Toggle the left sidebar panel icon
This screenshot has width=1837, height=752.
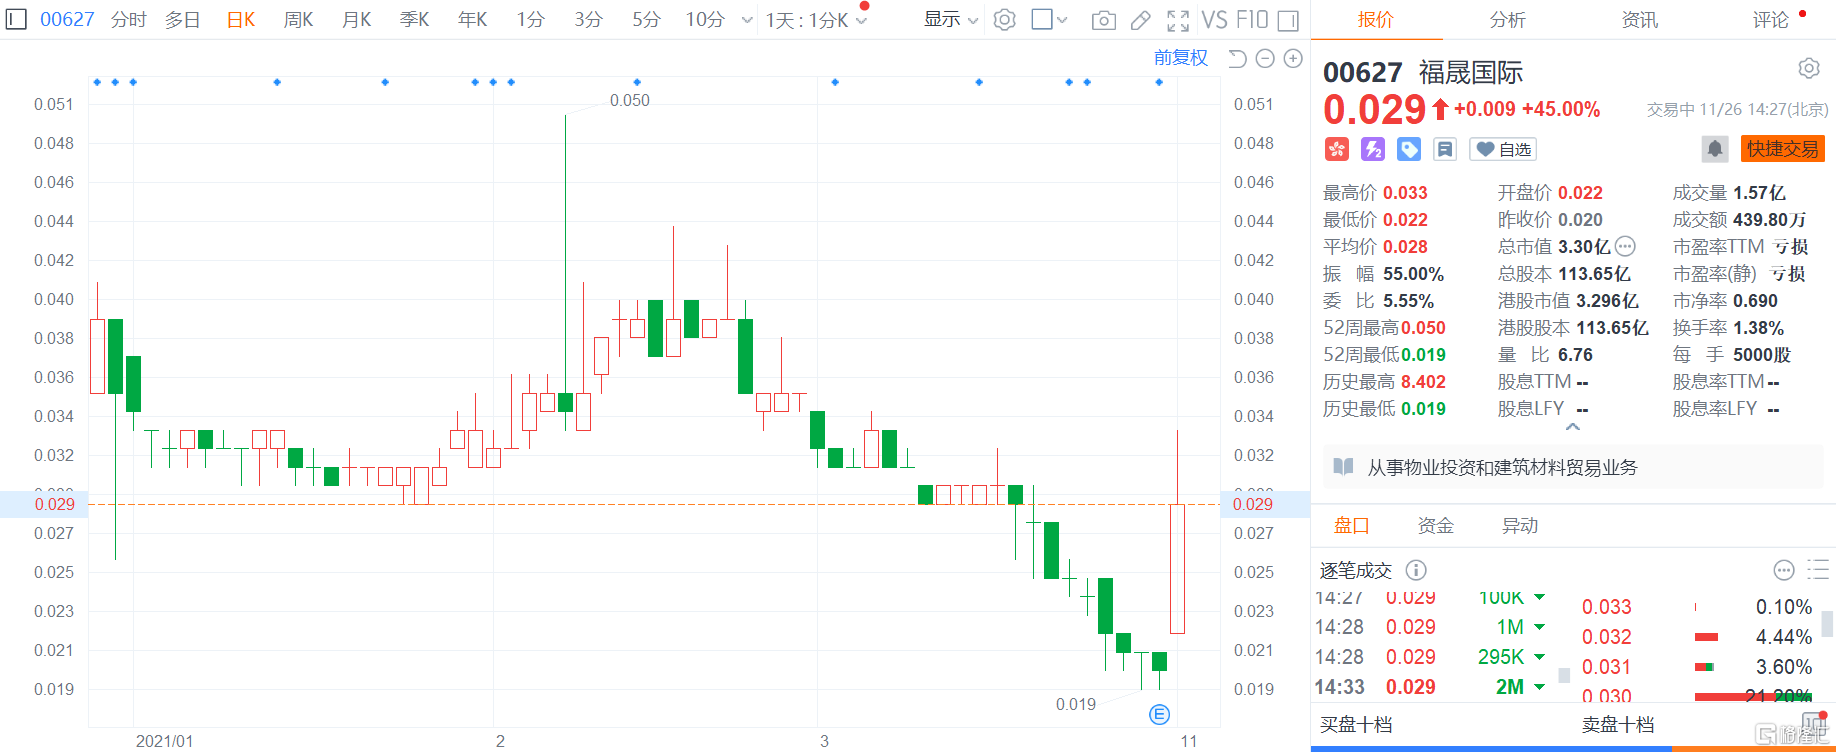[16, 19]
